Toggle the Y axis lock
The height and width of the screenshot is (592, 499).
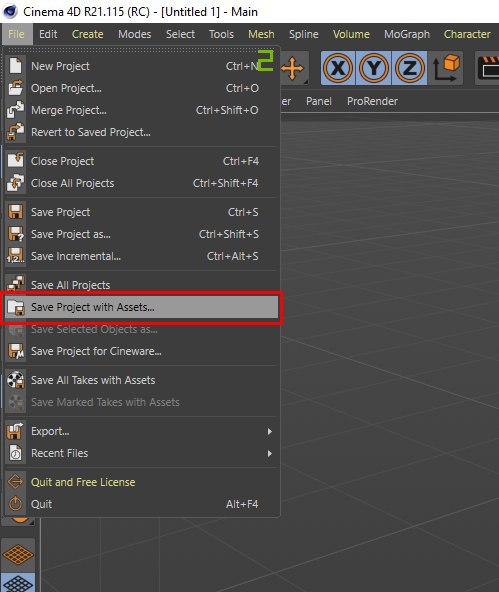[x=374, y=68]
